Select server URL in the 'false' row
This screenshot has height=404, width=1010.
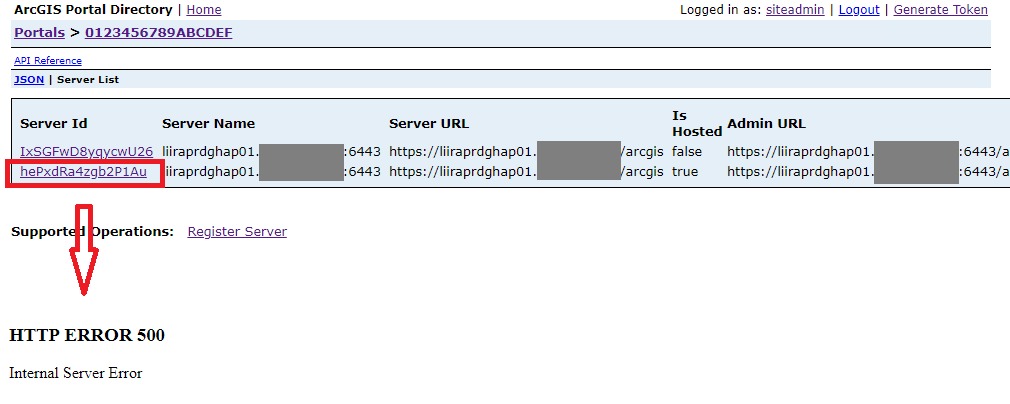[x=526, y=152]
